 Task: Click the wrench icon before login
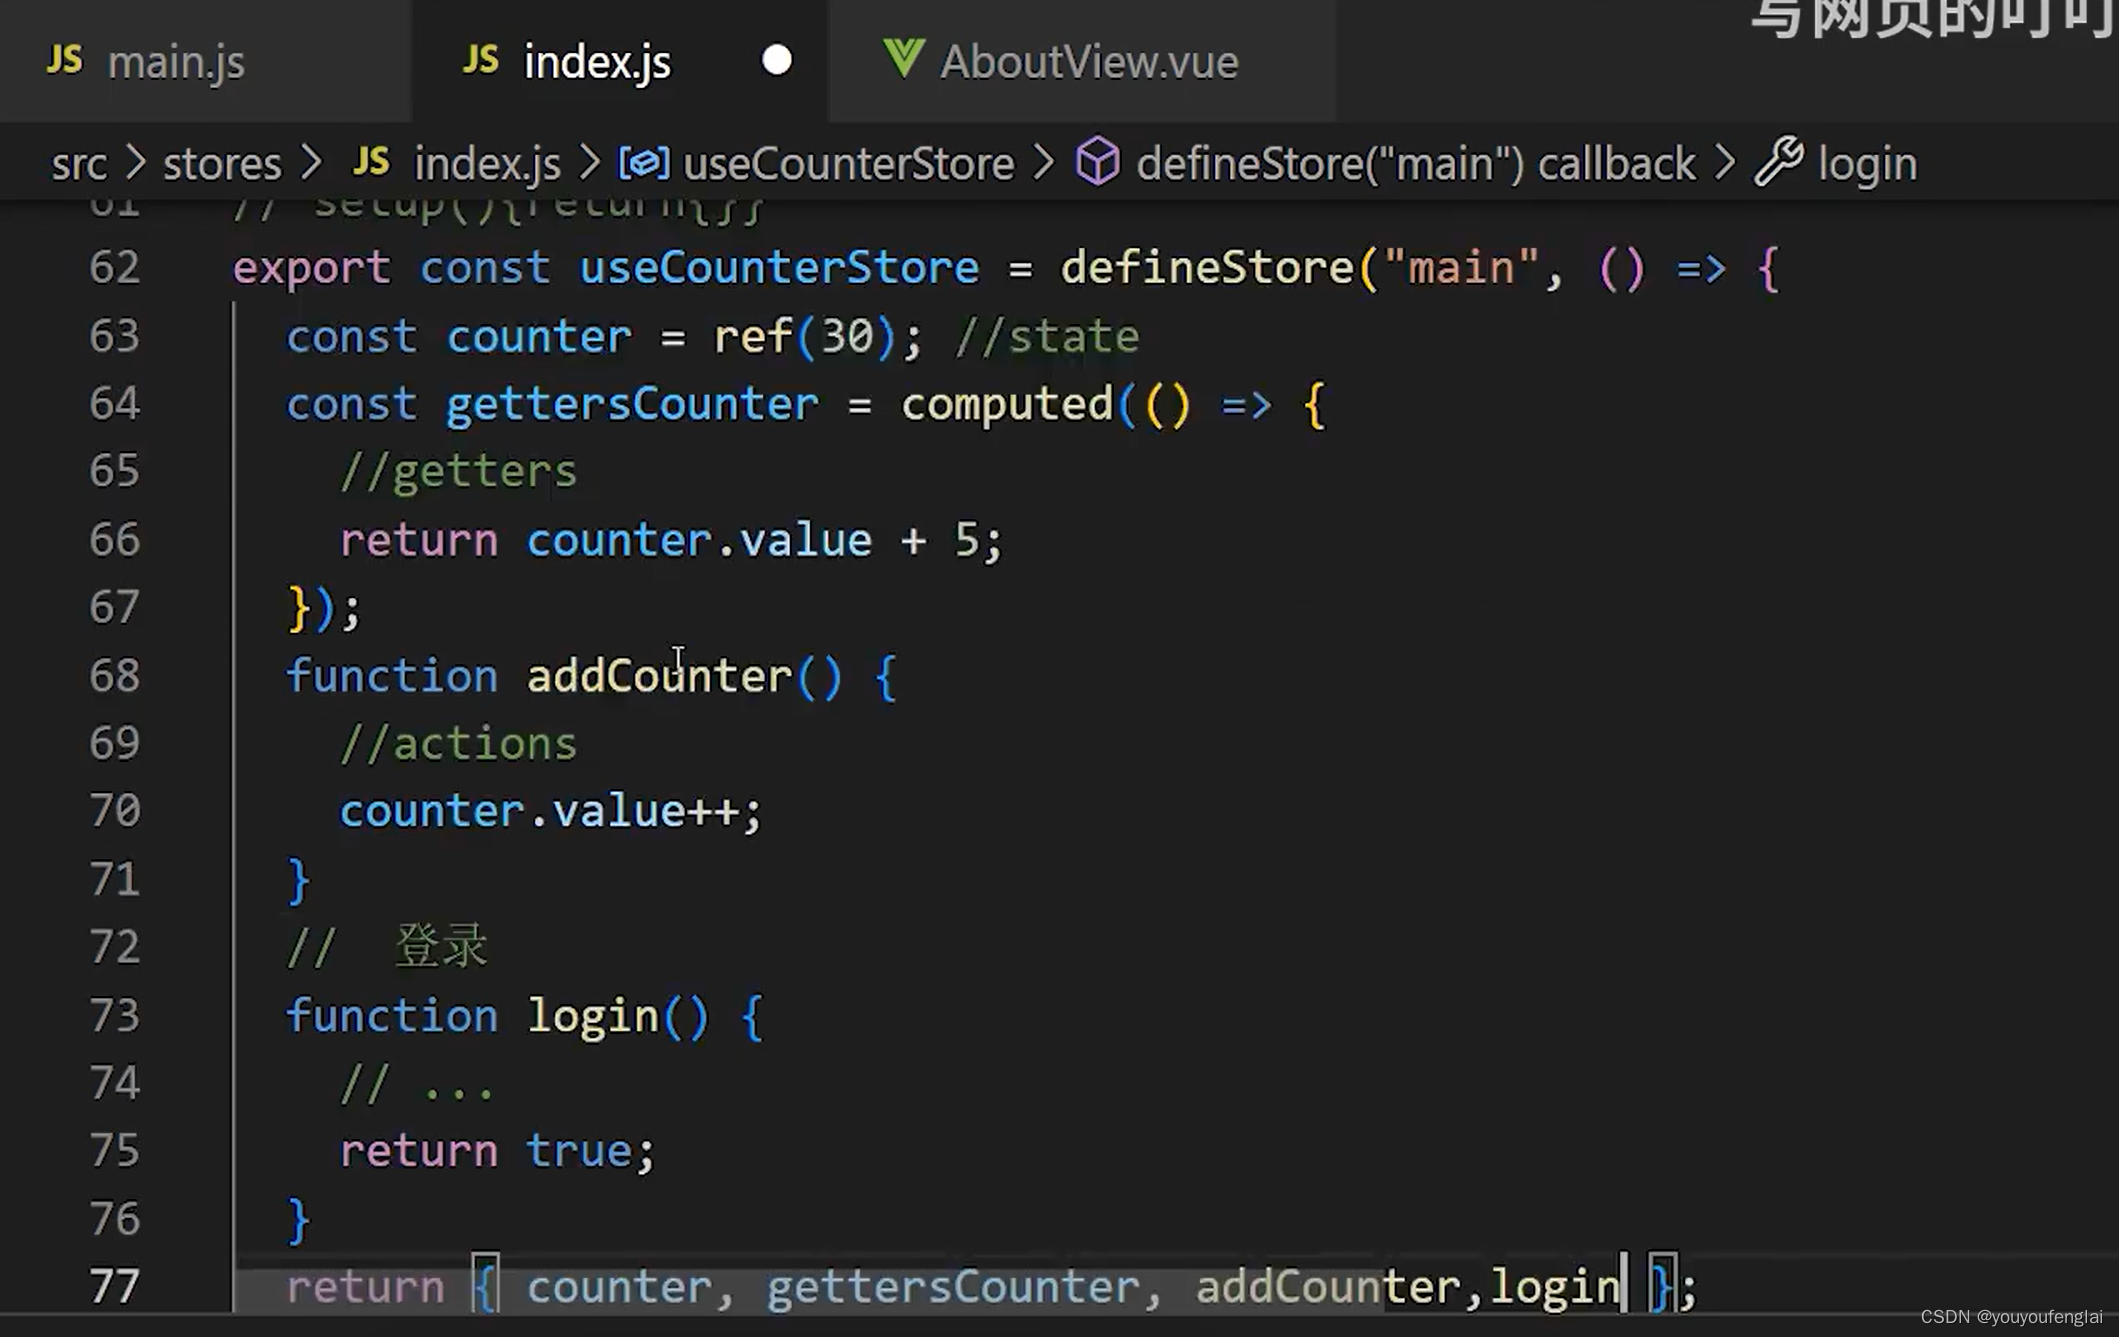point(1779,161)
